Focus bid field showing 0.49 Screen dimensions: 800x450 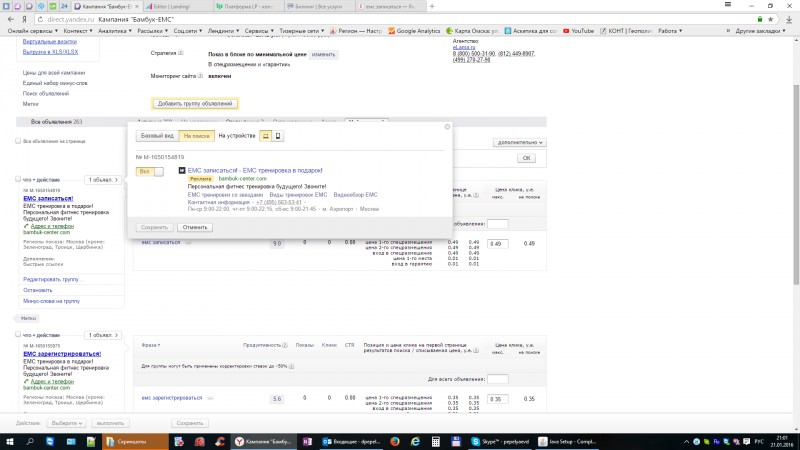[x=497, y=244]
